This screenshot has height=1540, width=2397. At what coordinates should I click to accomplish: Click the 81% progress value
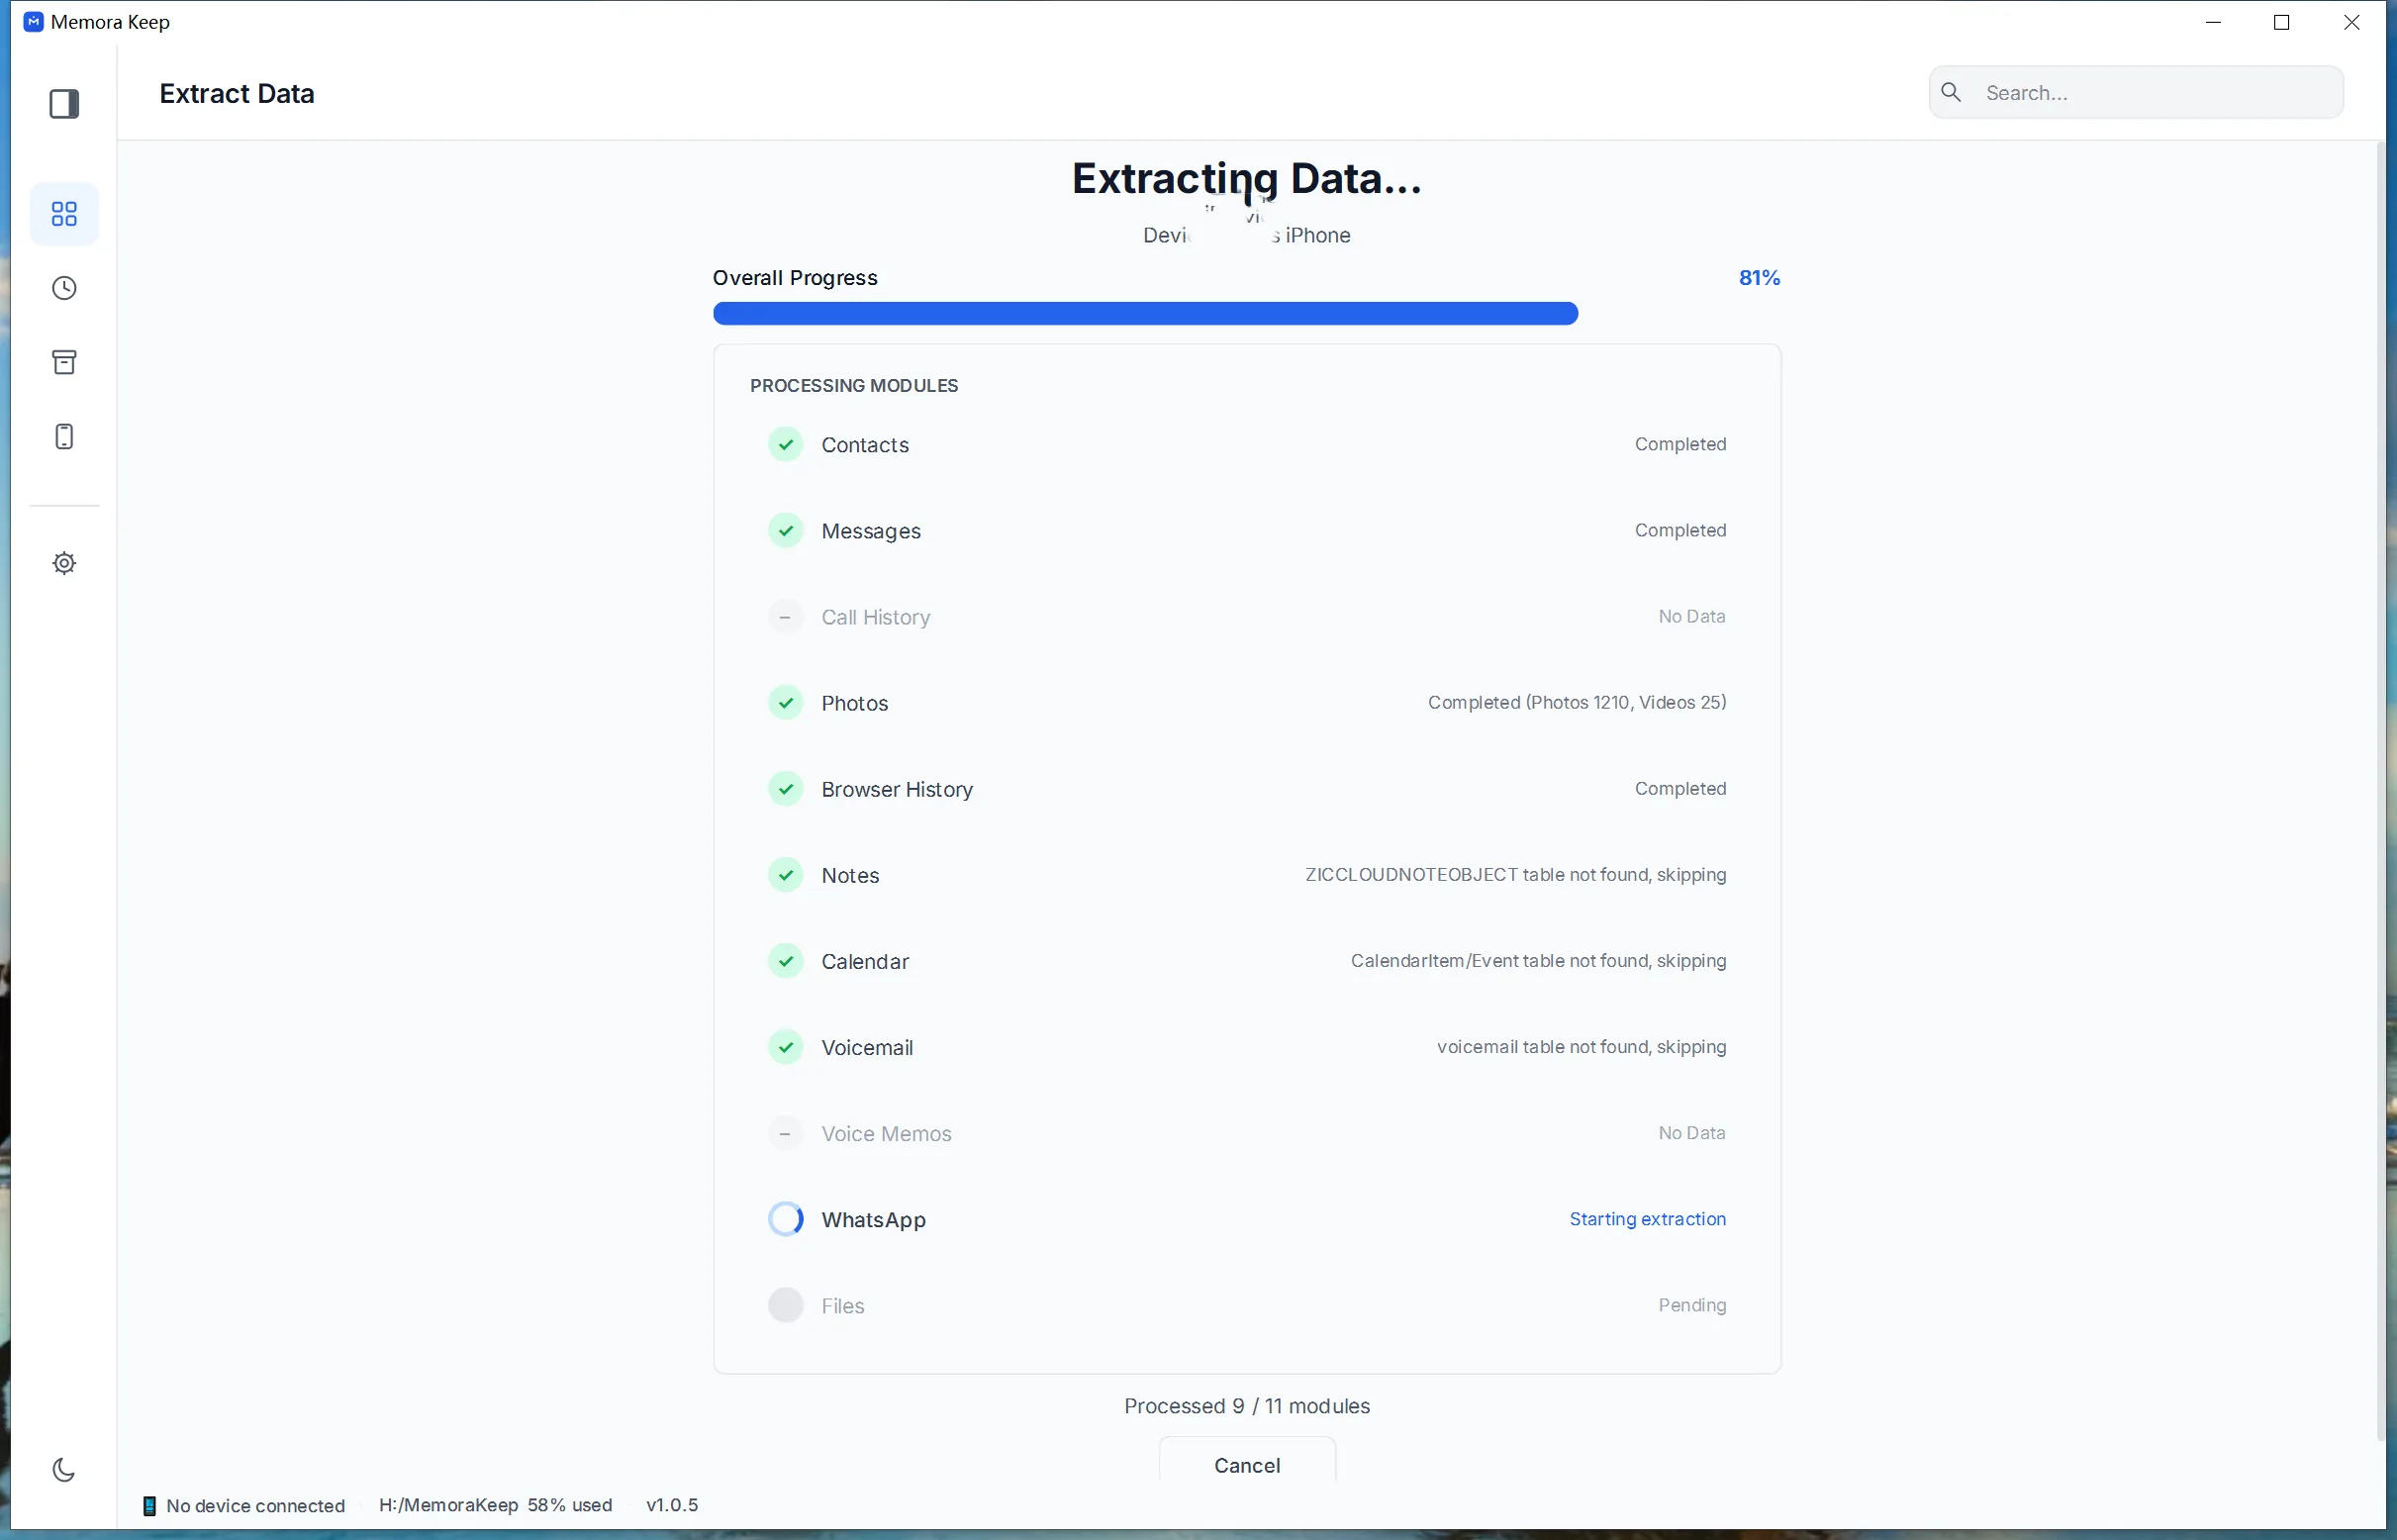pyautogui.click(x=1759, y=278)
